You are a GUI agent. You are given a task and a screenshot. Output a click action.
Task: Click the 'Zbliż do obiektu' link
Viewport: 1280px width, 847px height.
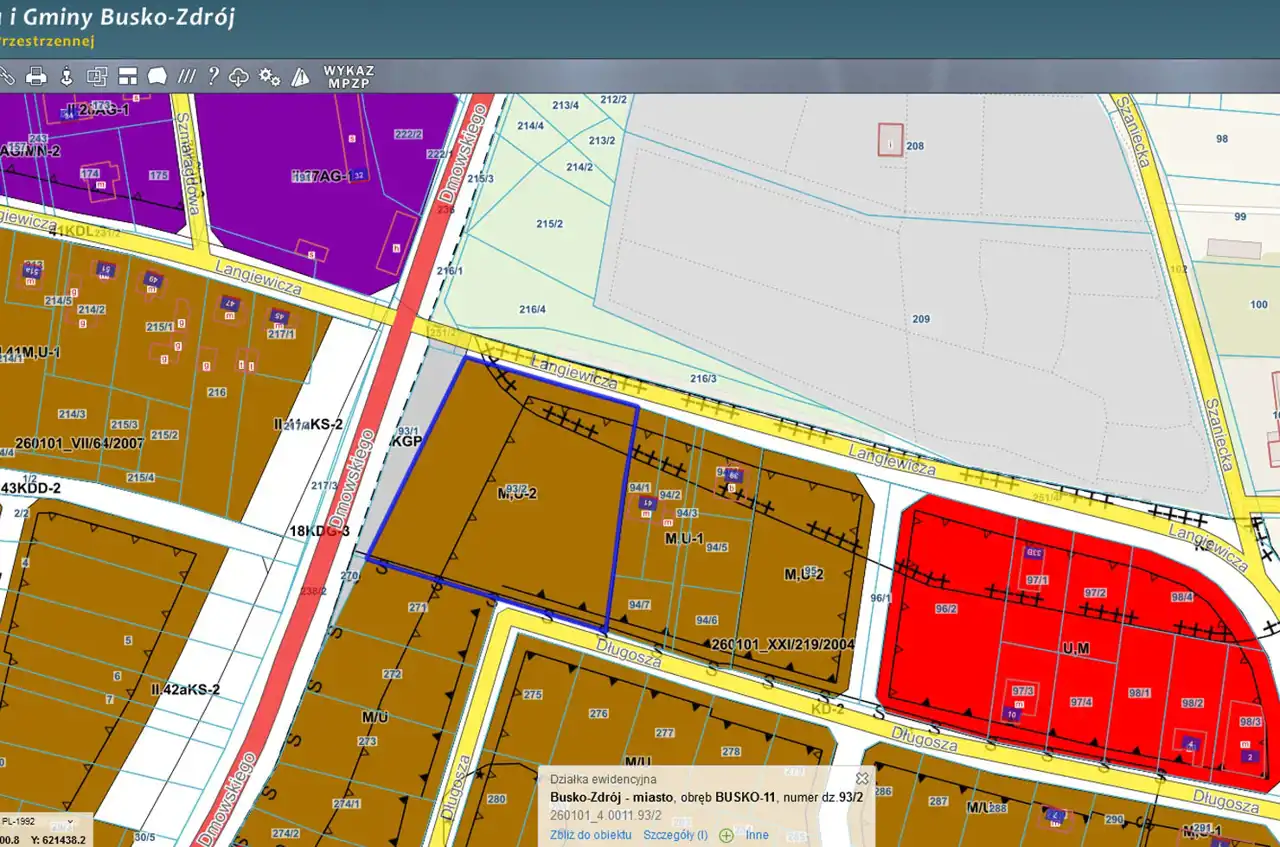pyautogui.click(x=590, y=835)
